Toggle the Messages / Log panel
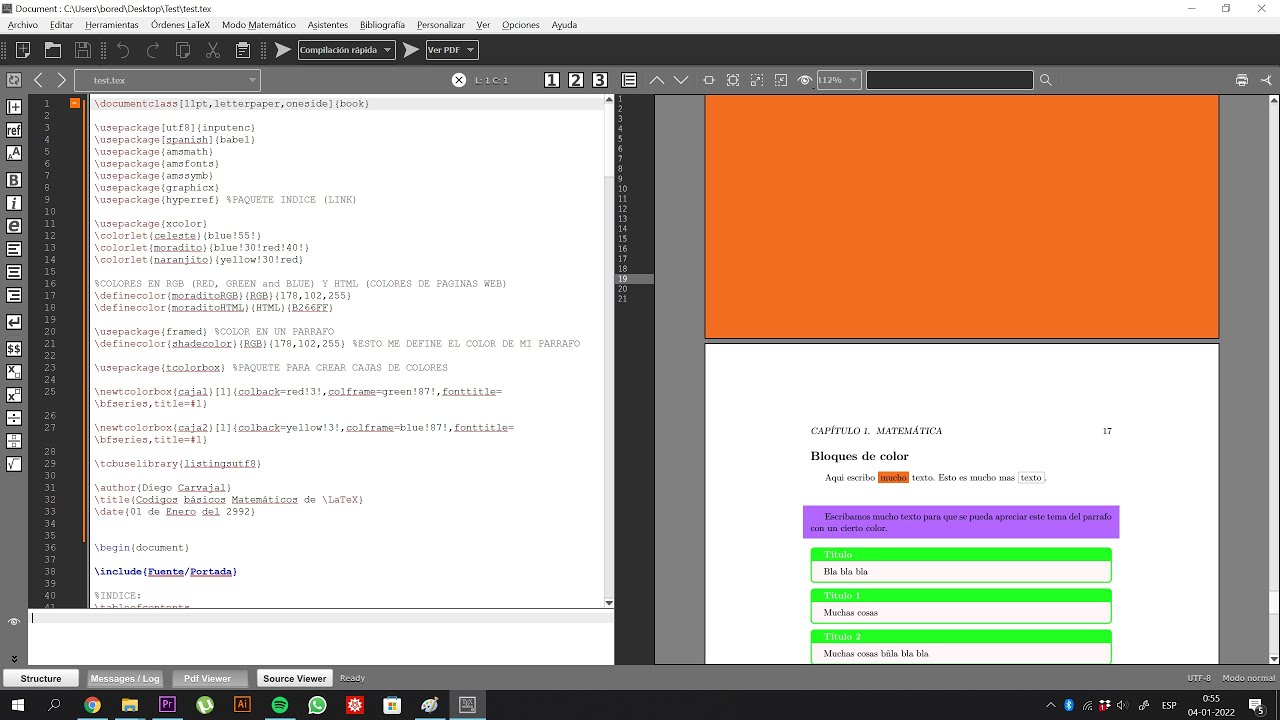The height and width of the screenshot is (720, 1280). 126,679
